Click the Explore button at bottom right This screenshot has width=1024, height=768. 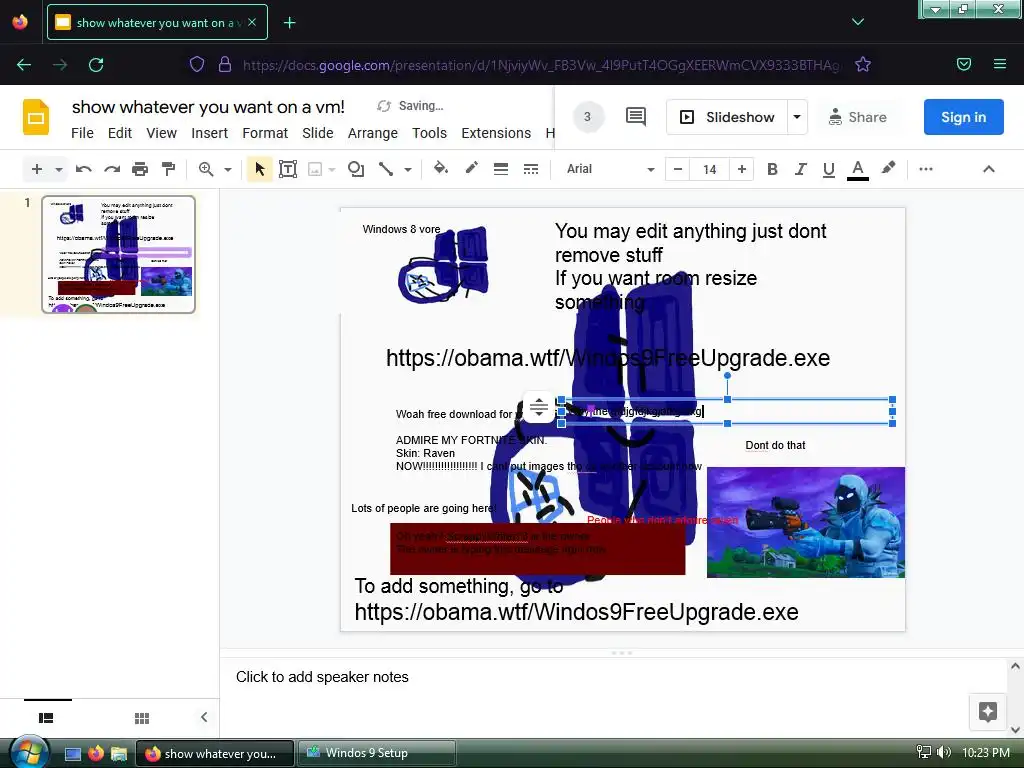pos(987,711)
